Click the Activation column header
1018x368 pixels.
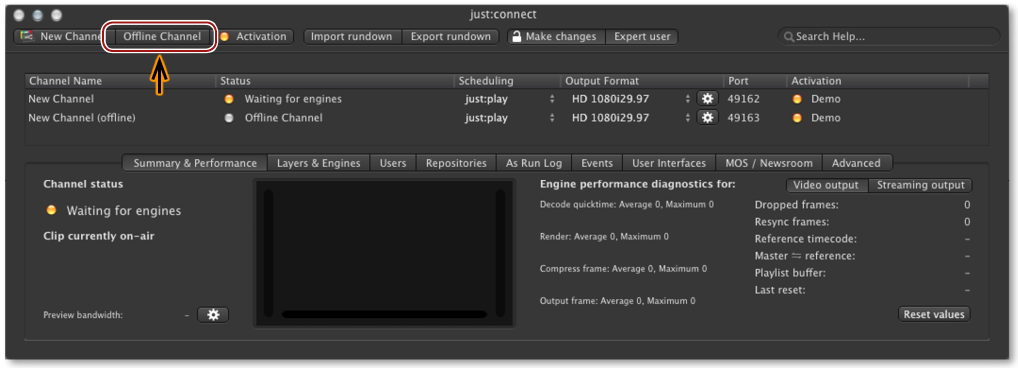877,81
